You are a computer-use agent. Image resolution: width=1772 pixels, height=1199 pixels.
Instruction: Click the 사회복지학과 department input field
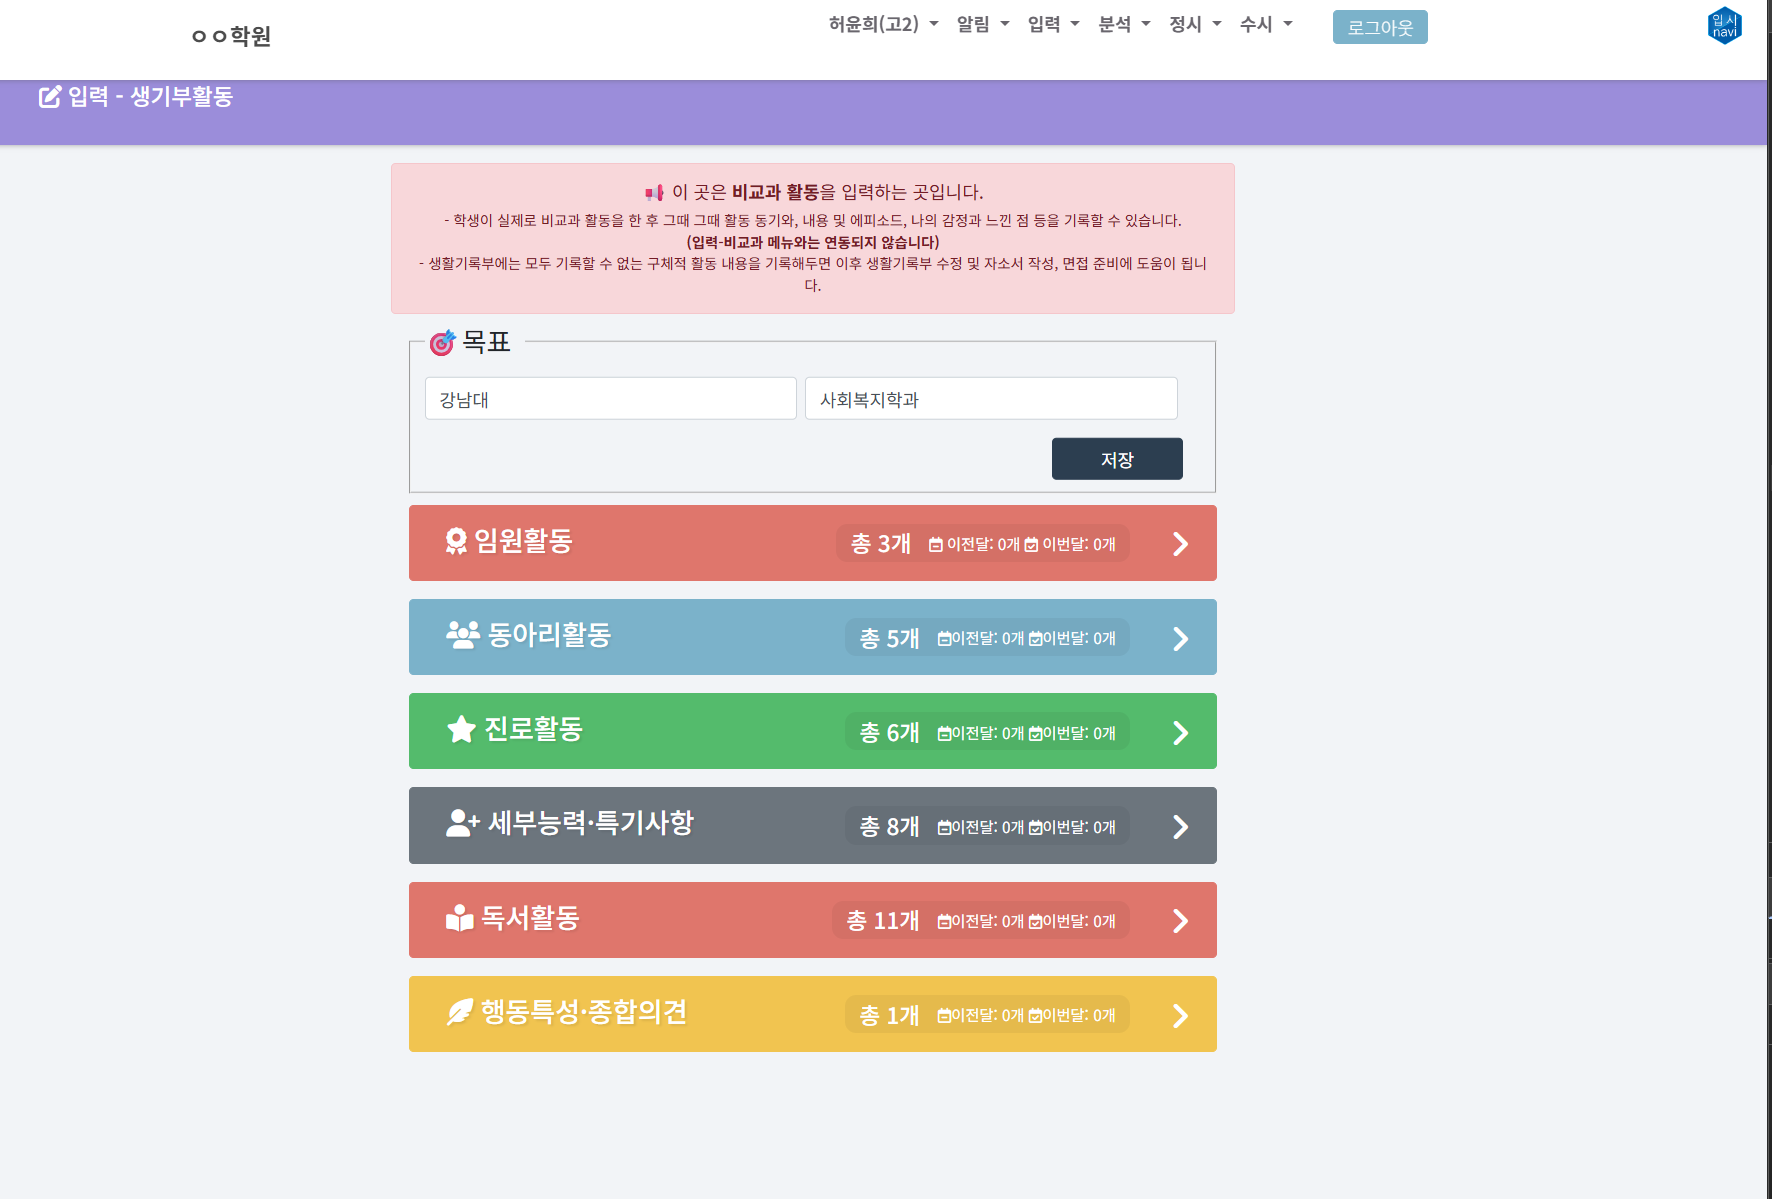(x=990, y=399)
